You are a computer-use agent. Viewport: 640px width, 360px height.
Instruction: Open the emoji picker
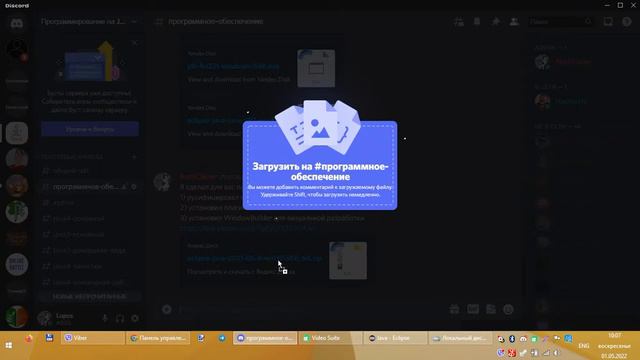click(508, 309)
